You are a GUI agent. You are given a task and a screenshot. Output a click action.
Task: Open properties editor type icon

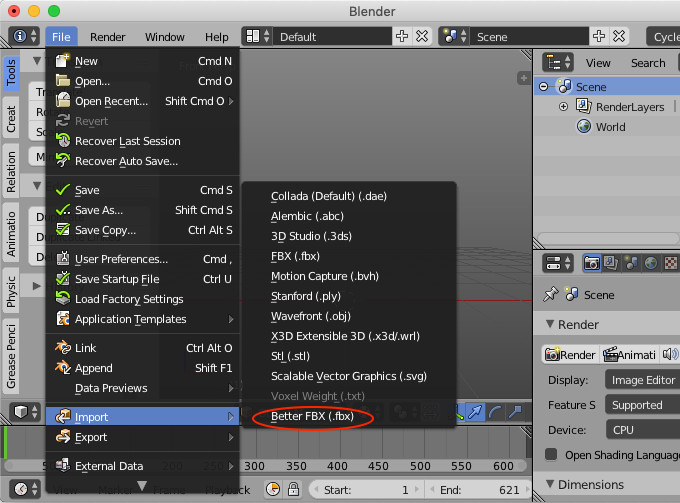558,263
